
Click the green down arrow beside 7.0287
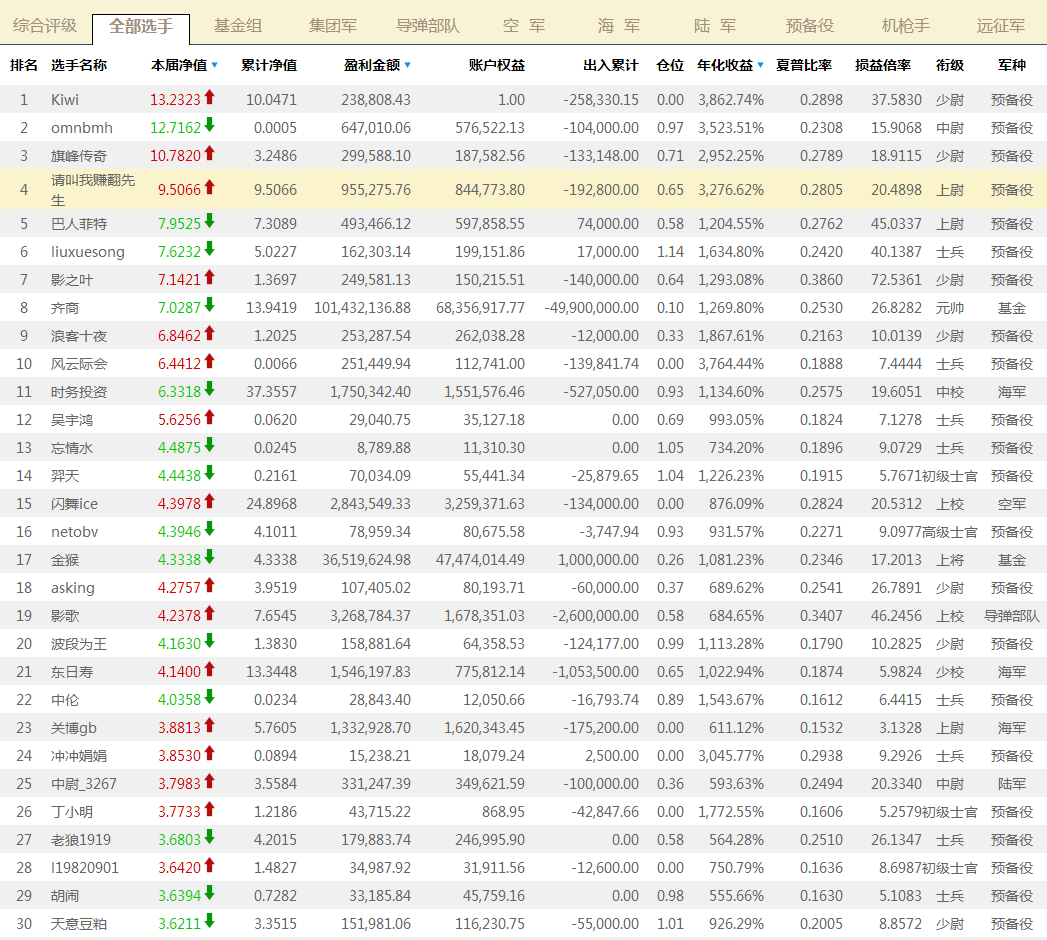[210, 305]
